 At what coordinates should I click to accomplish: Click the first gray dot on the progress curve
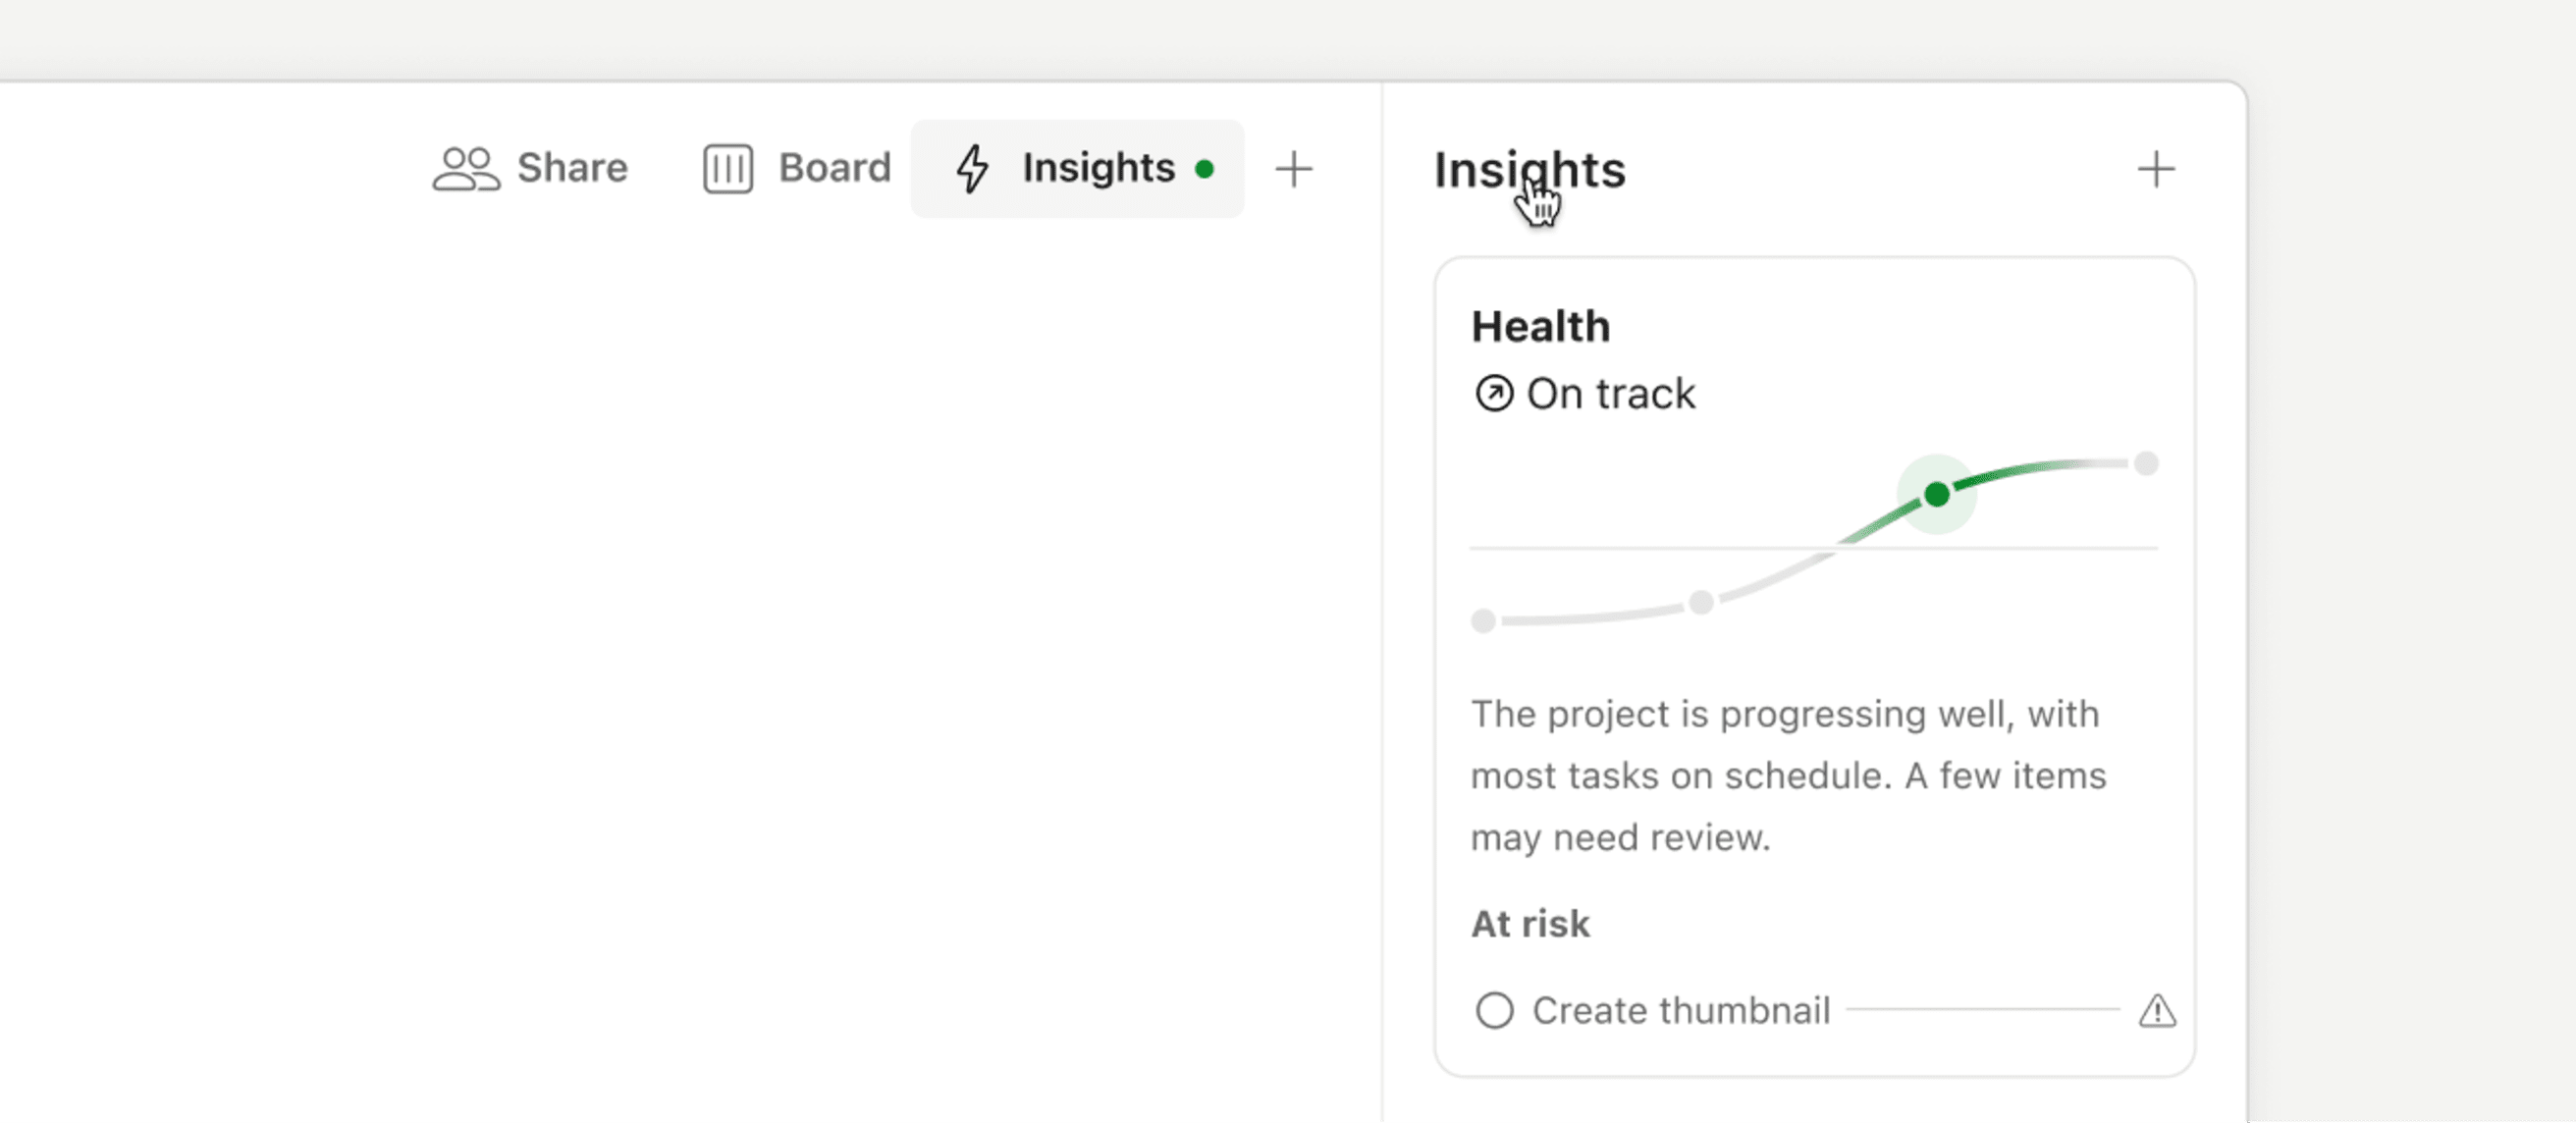click(x=1483, y=621)
